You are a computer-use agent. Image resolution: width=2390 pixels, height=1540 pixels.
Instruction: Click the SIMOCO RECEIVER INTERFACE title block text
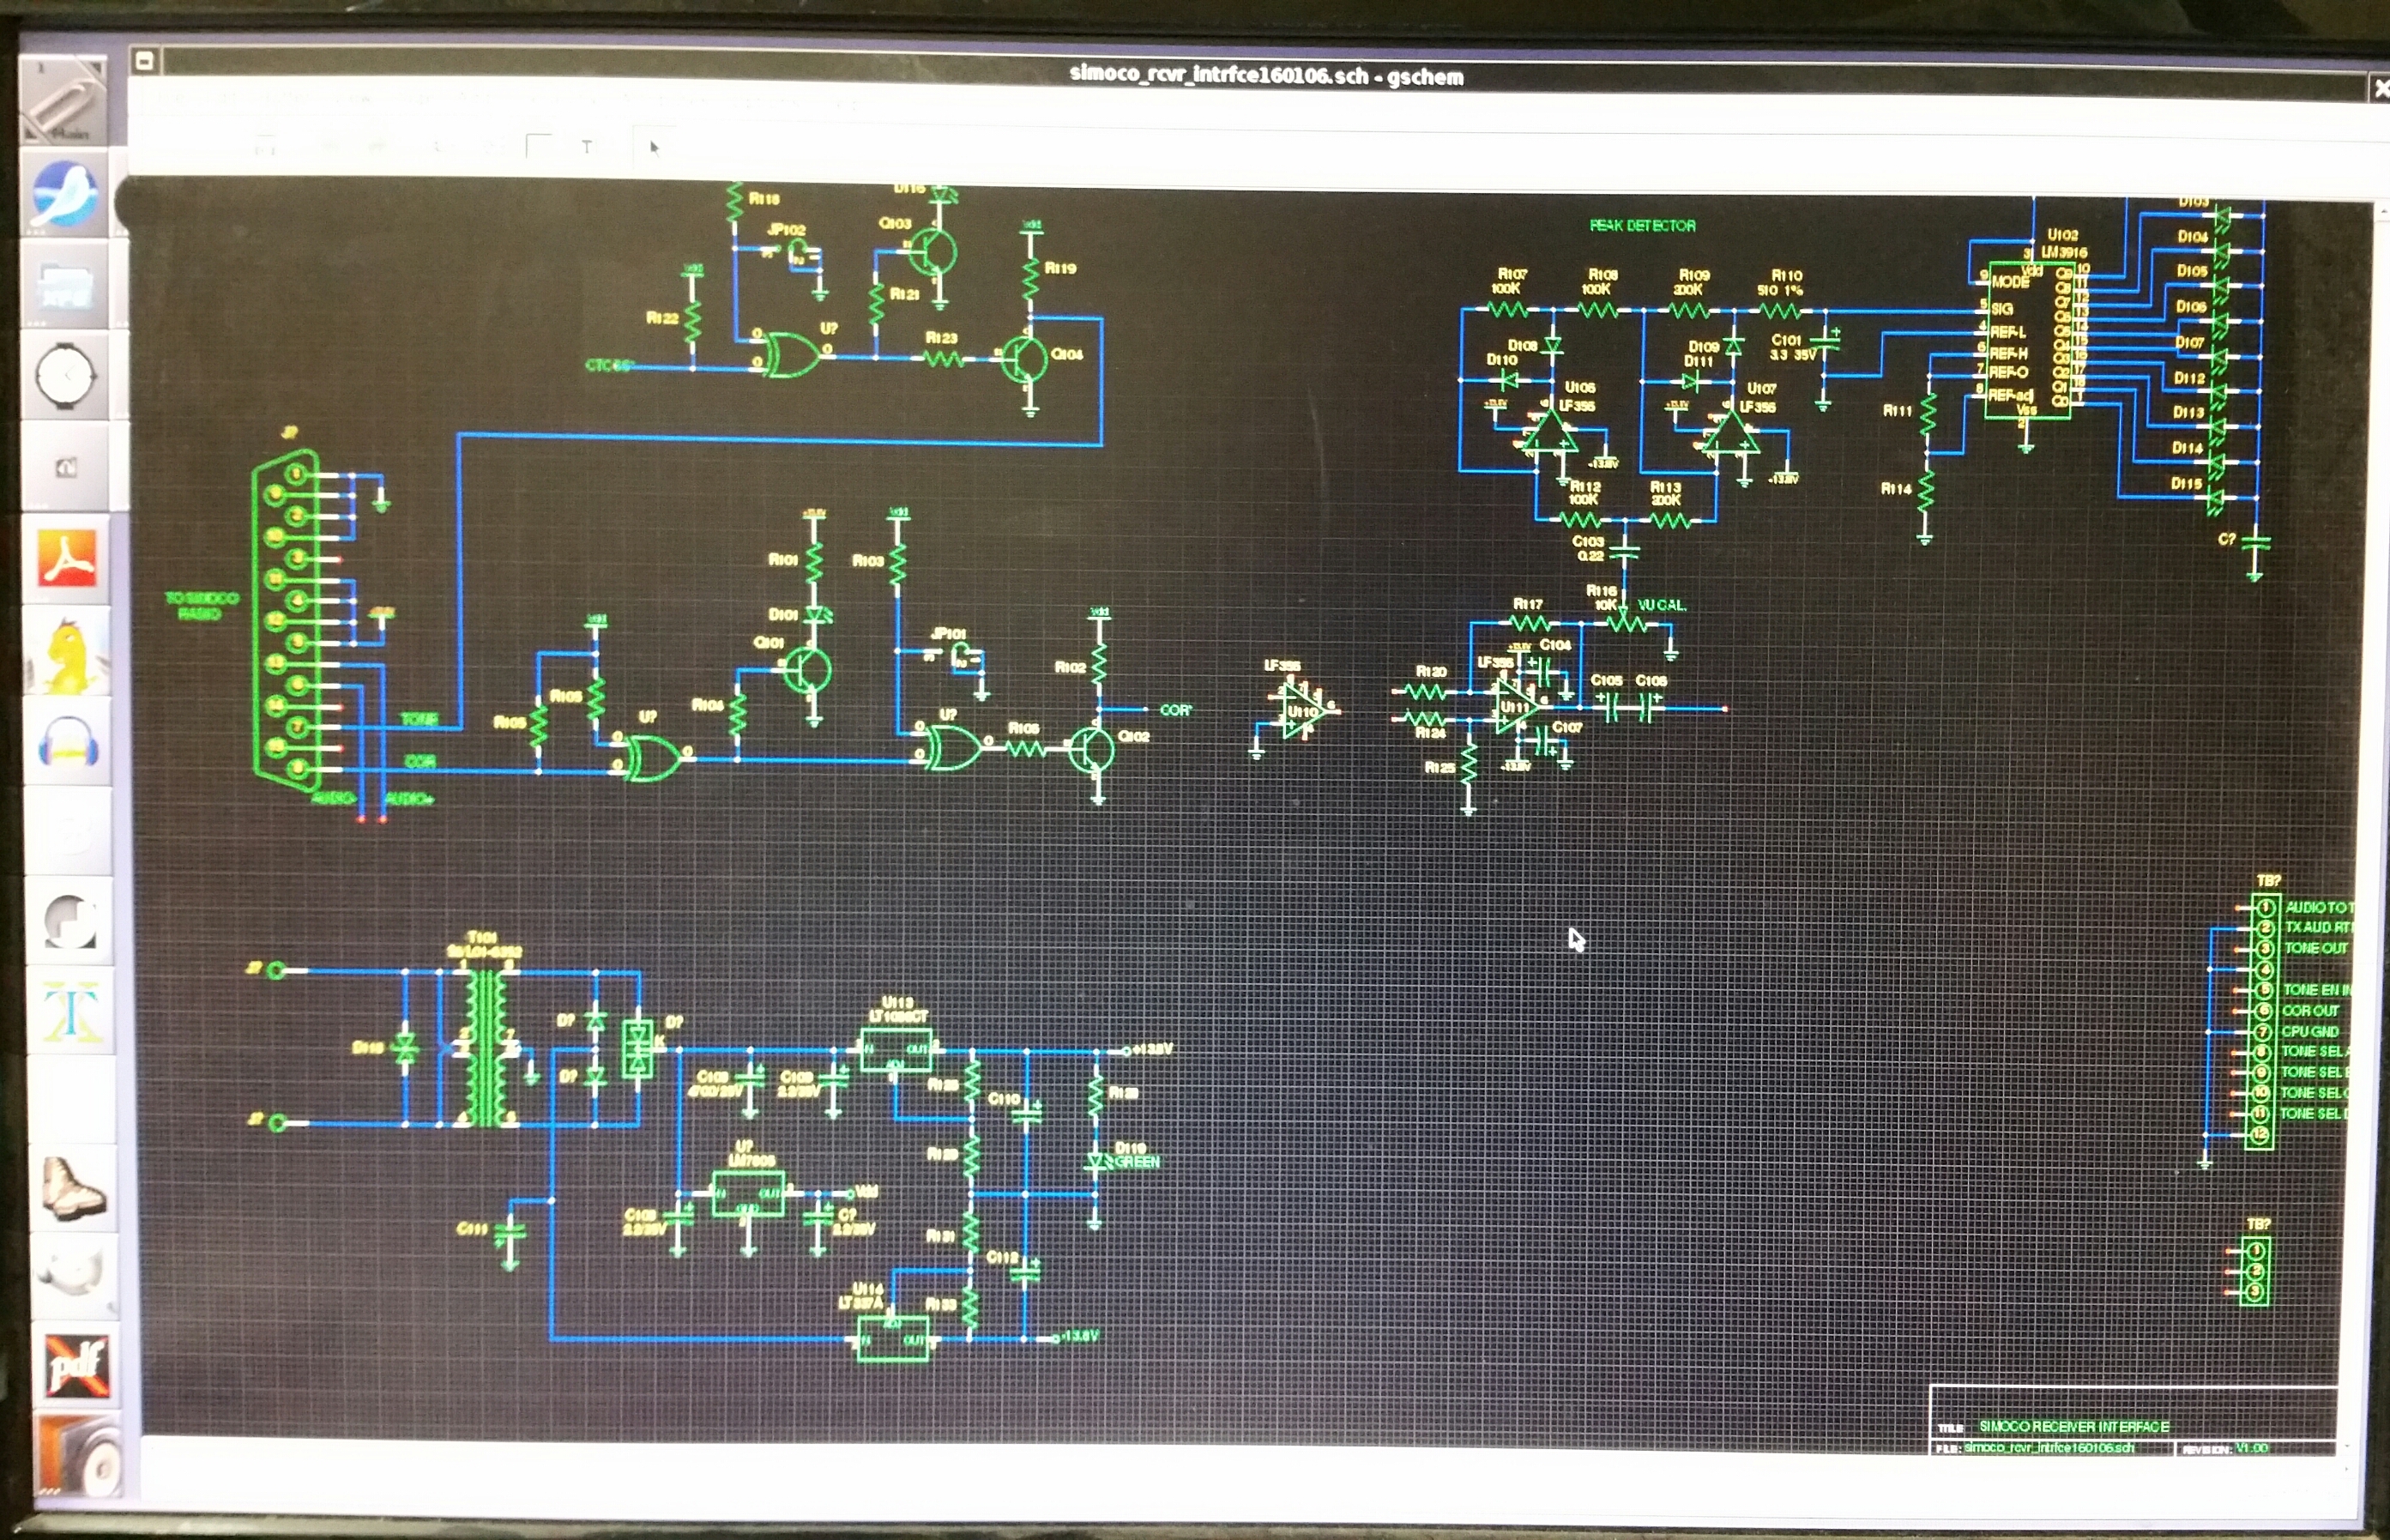[x=2074, y=1426]
